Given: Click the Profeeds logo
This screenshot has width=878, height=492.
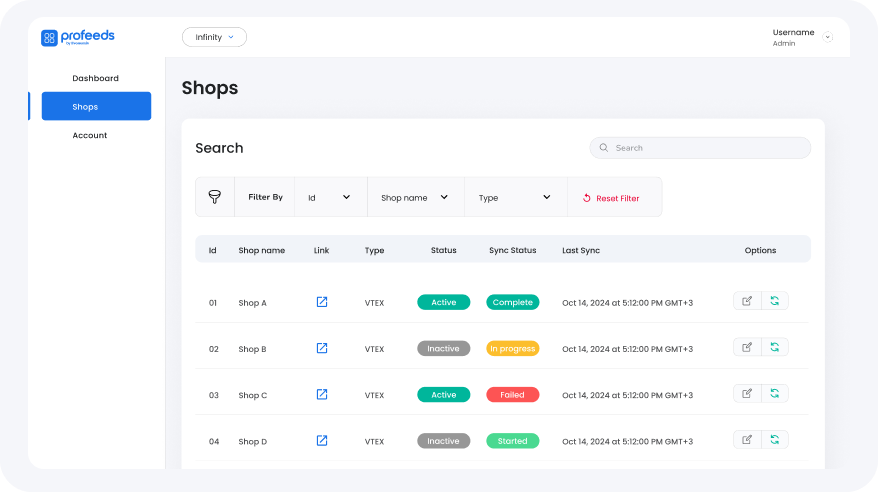Looking at the screenshot, I should click(78, 37).
